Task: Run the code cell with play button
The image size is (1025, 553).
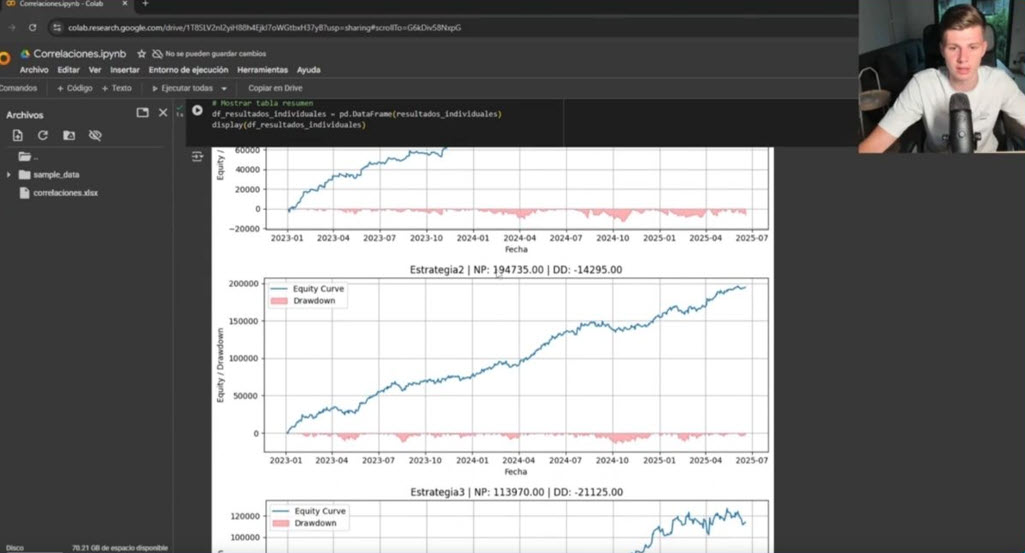Action: [197, 111]
